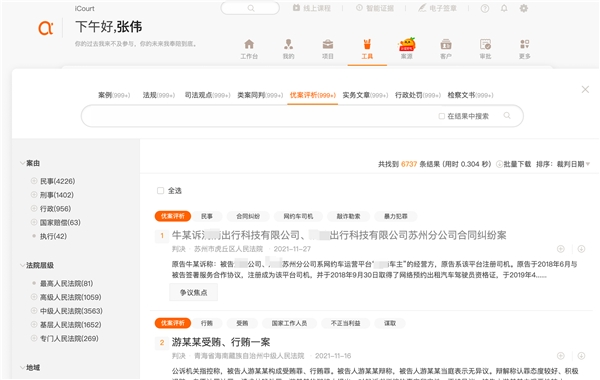Image resolution: width=600 pixels, height=380 pixels.
Task: Open 电子签章 in the top bar
Action: 437,8
